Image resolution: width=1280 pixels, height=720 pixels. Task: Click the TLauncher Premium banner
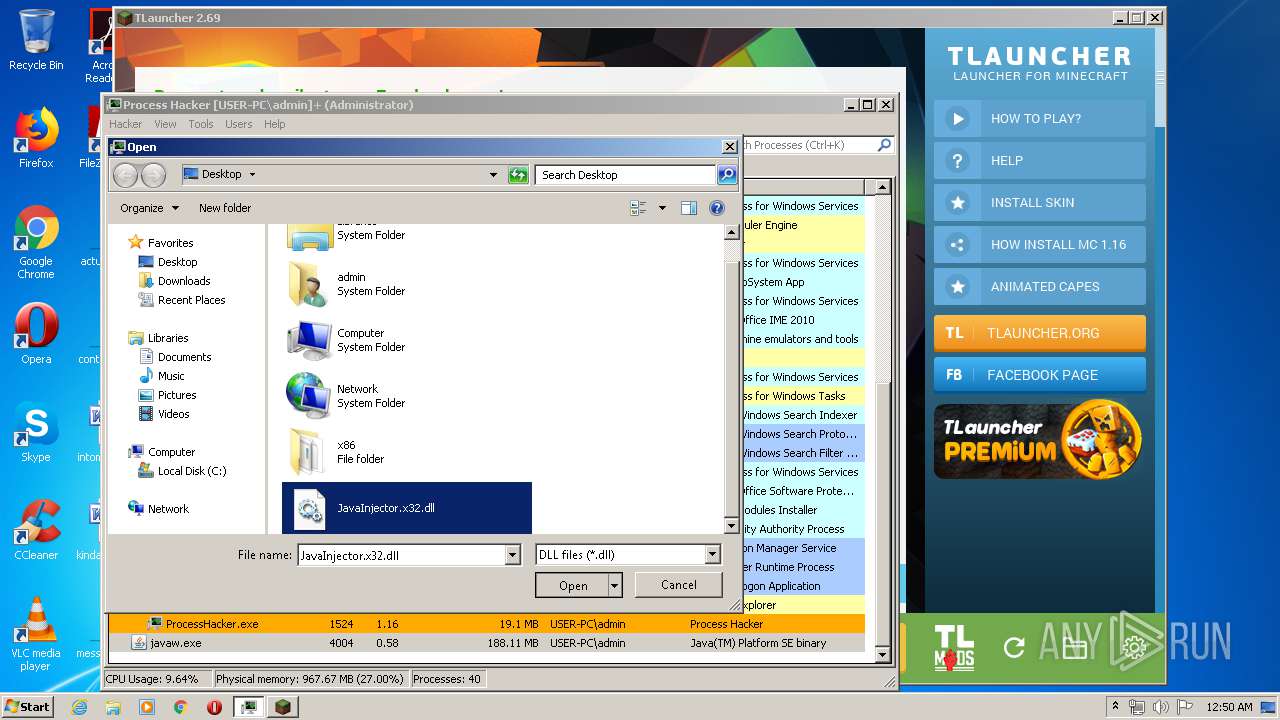1038,441
